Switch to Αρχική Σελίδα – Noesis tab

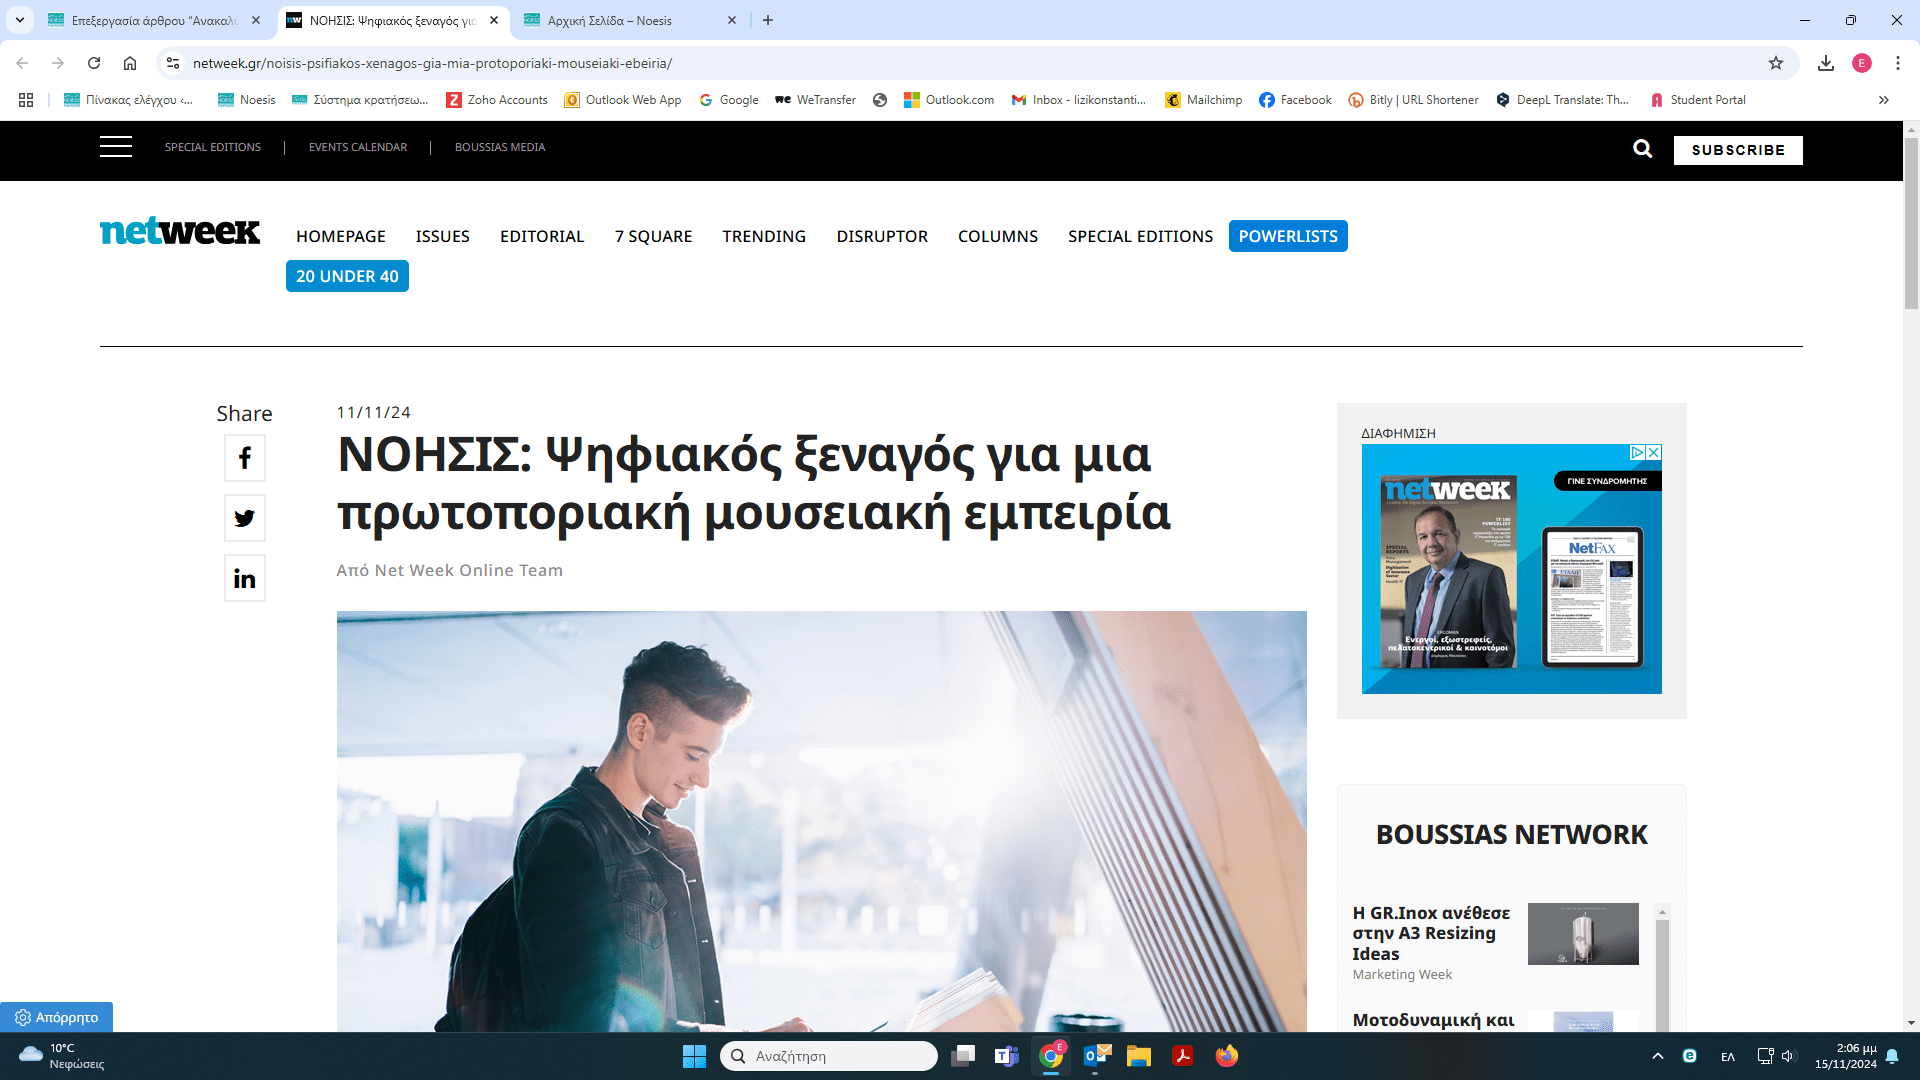pos(610,20)
